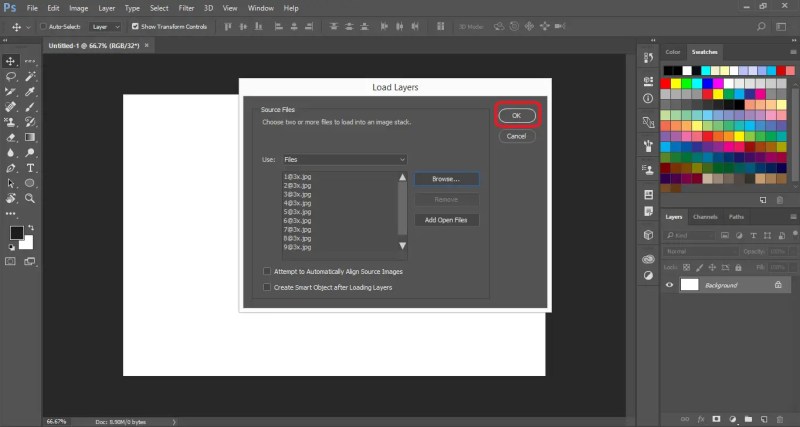
Task: Switch to the Channels tab
Action: 706,217
